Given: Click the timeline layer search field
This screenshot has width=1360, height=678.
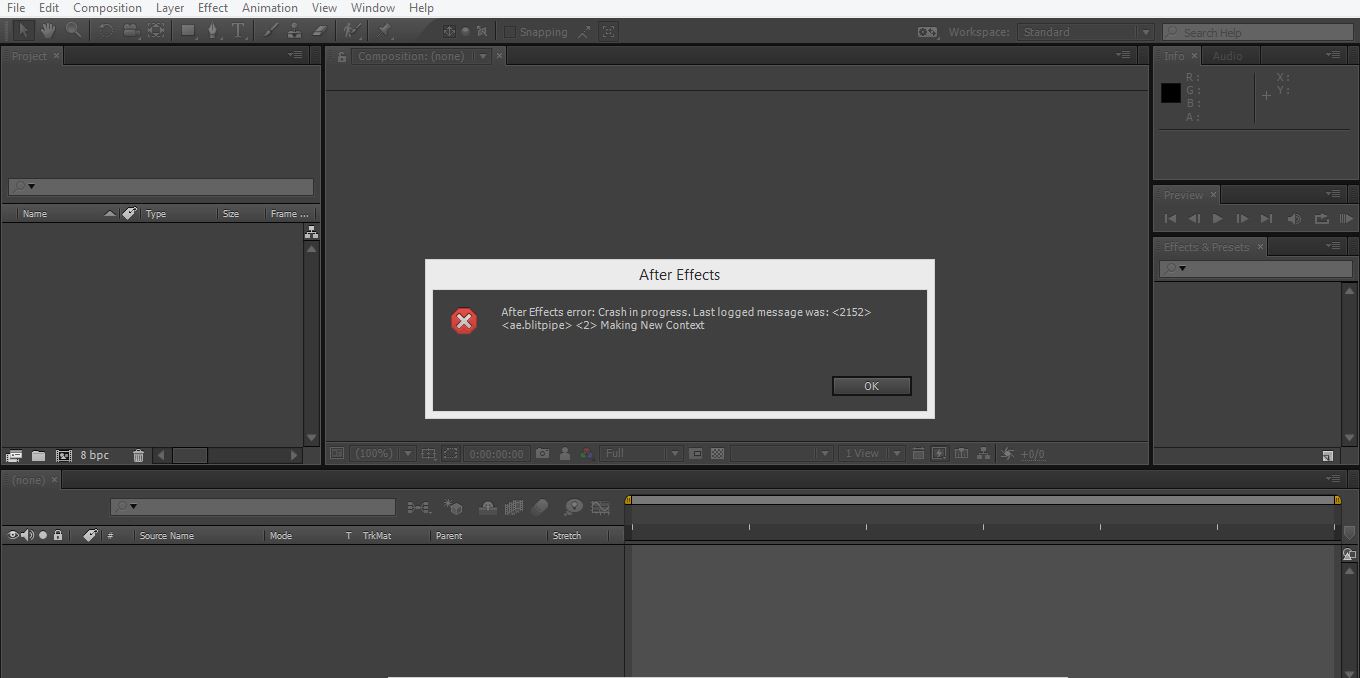Looking at the screenshot, I should click(x=253, y=507).
